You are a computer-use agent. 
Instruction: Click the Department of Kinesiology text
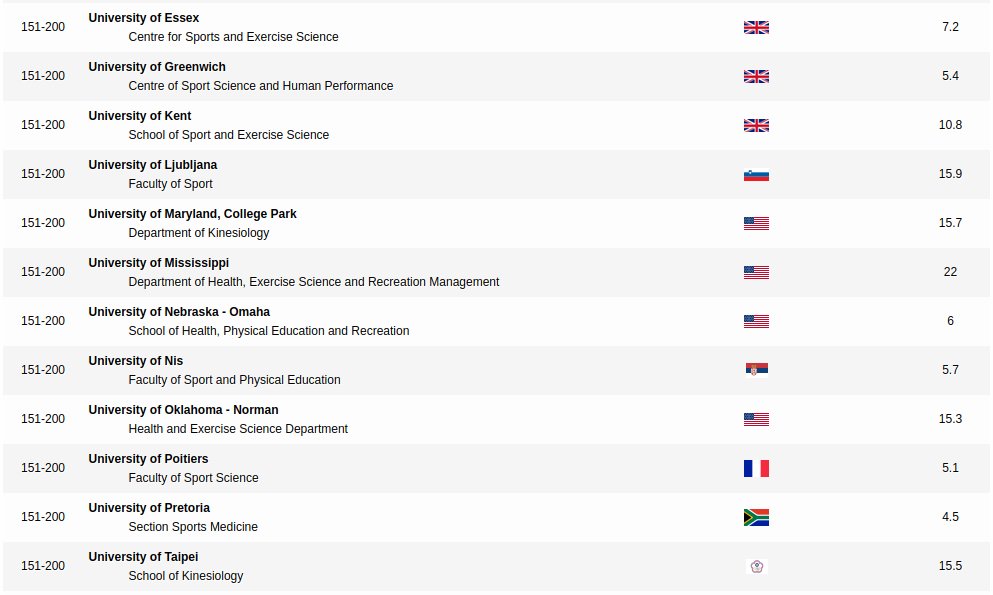tap(199, 233)
